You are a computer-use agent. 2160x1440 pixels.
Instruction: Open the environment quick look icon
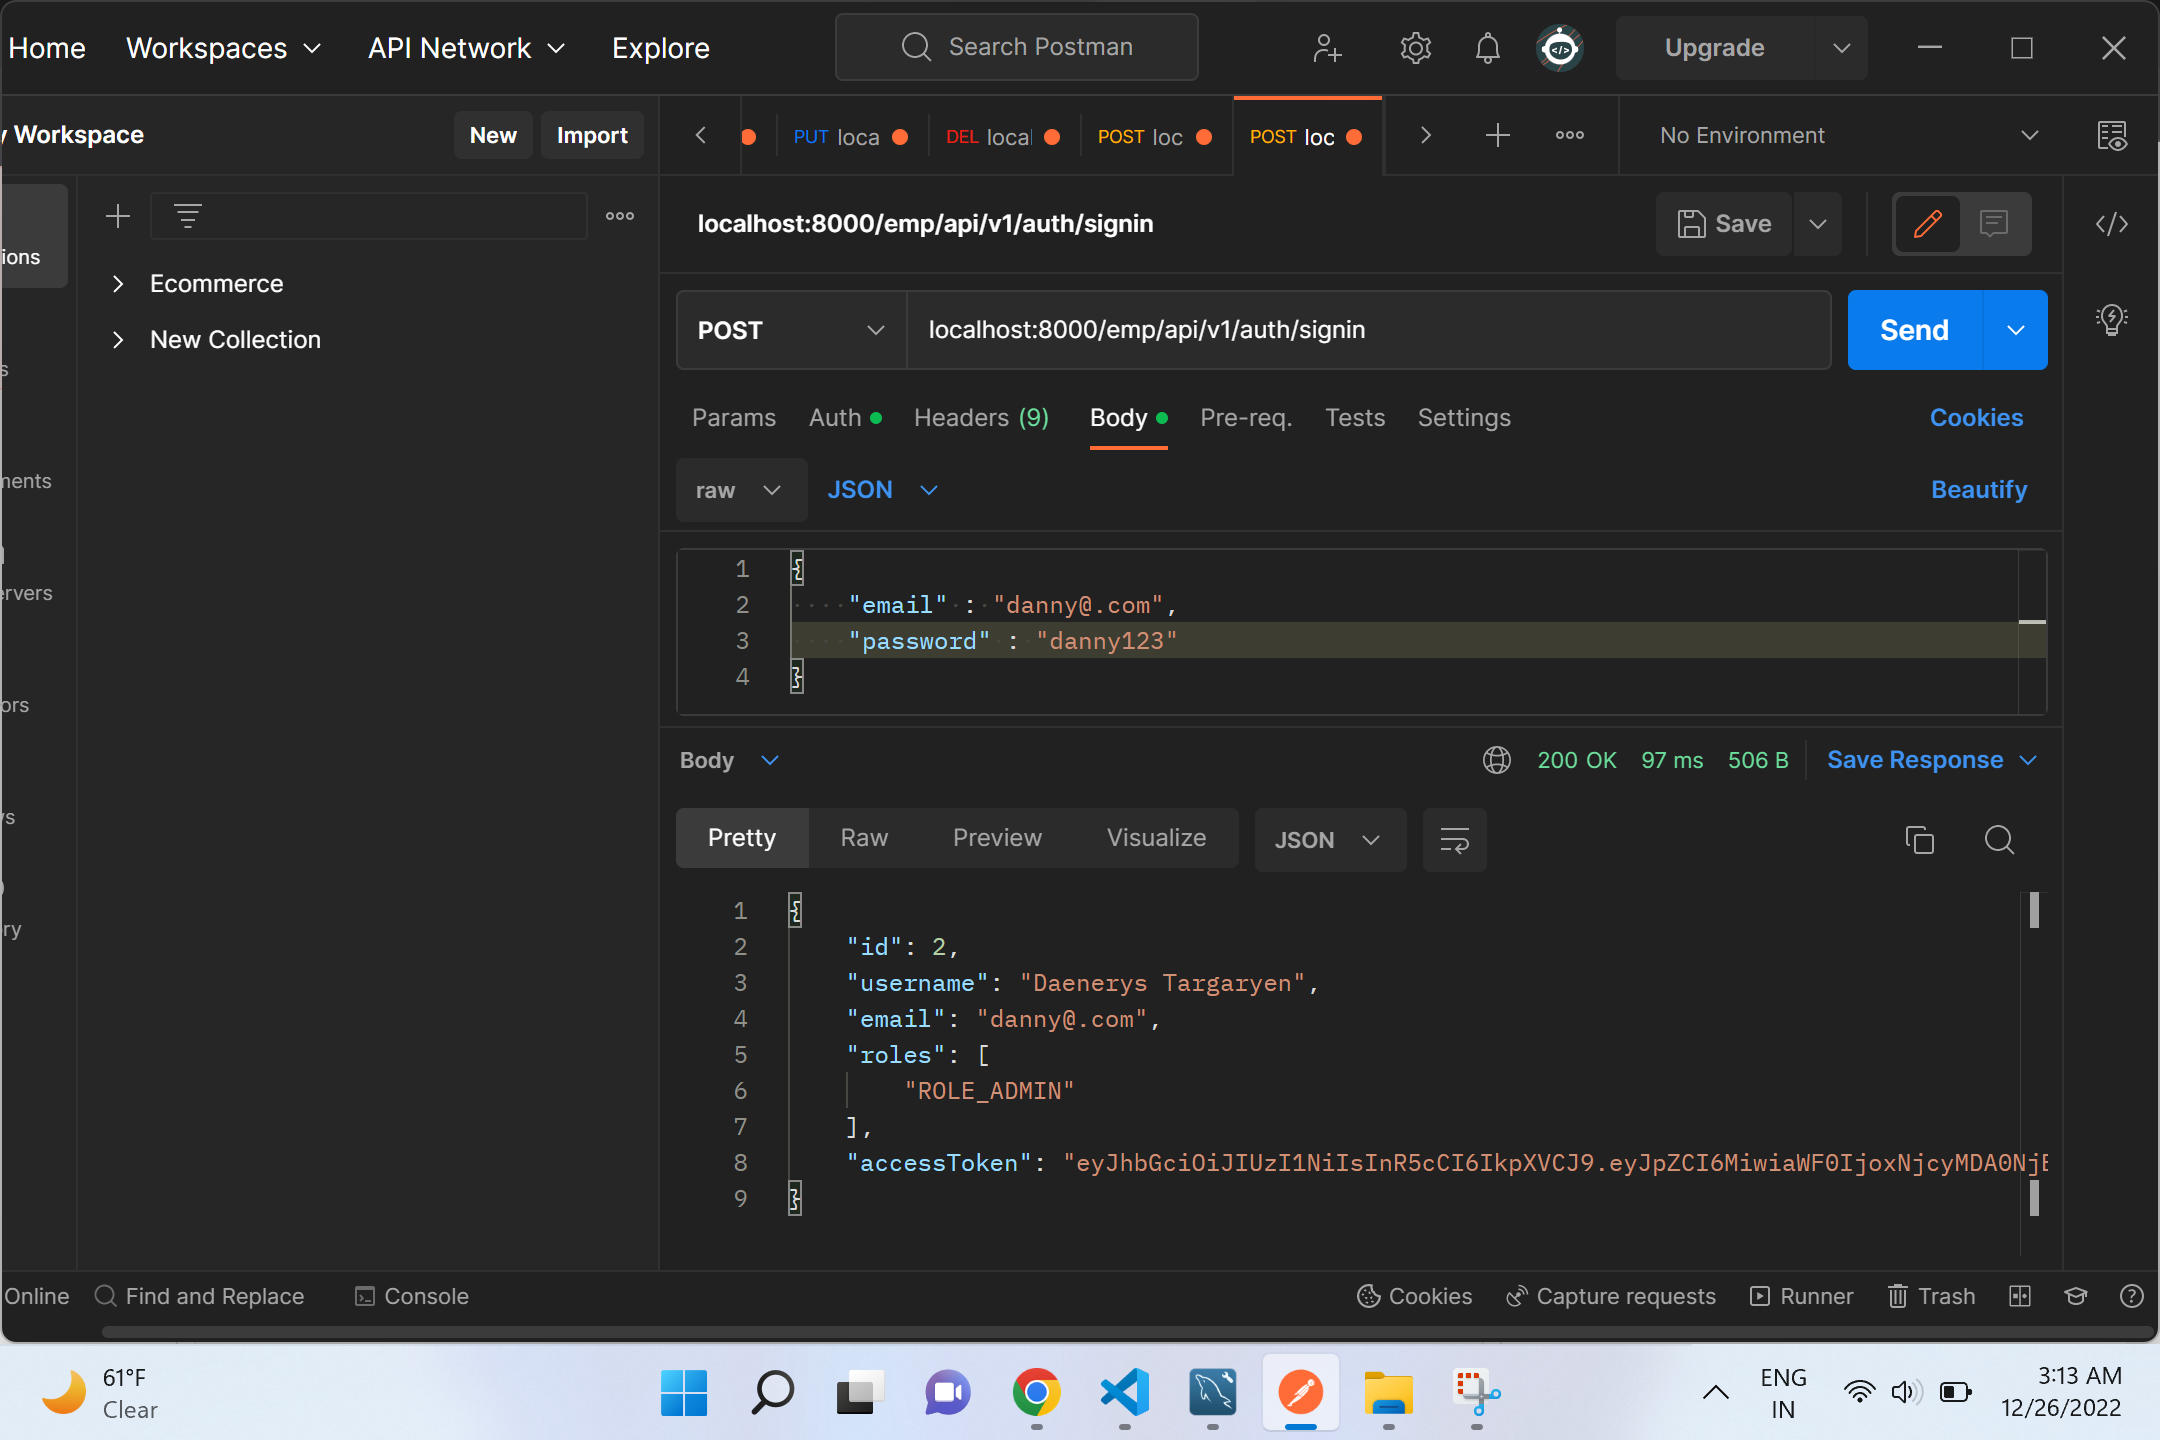(x=2113, y=136)
